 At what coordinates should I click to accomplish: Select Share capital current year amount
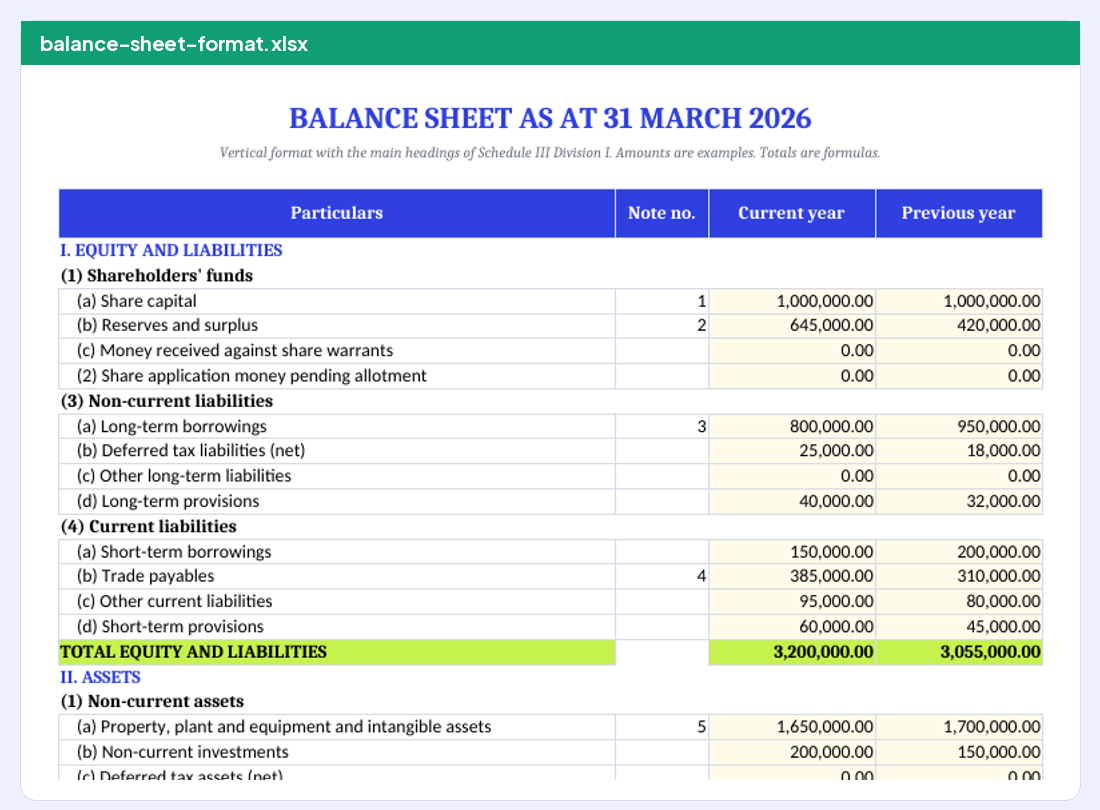point(791,302)
